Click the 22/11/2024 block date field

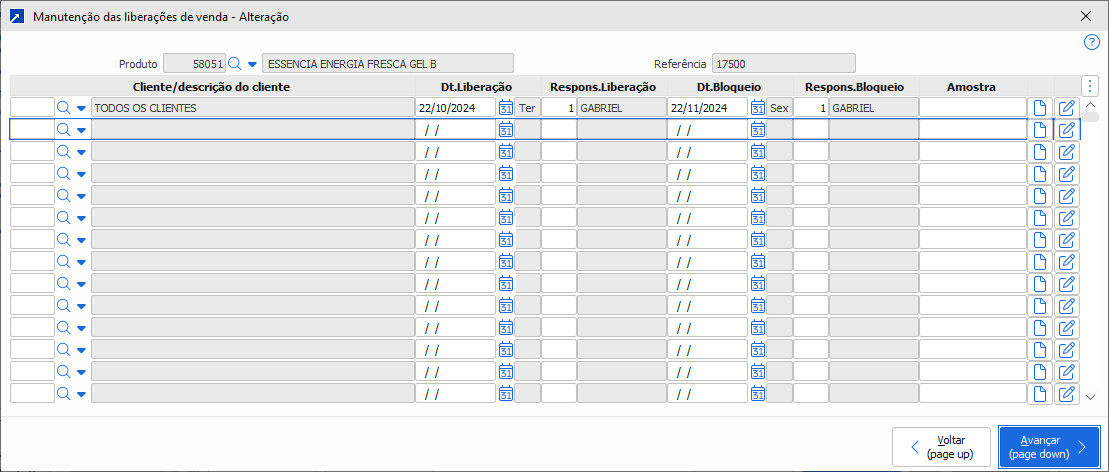click(x=707, y=108)
